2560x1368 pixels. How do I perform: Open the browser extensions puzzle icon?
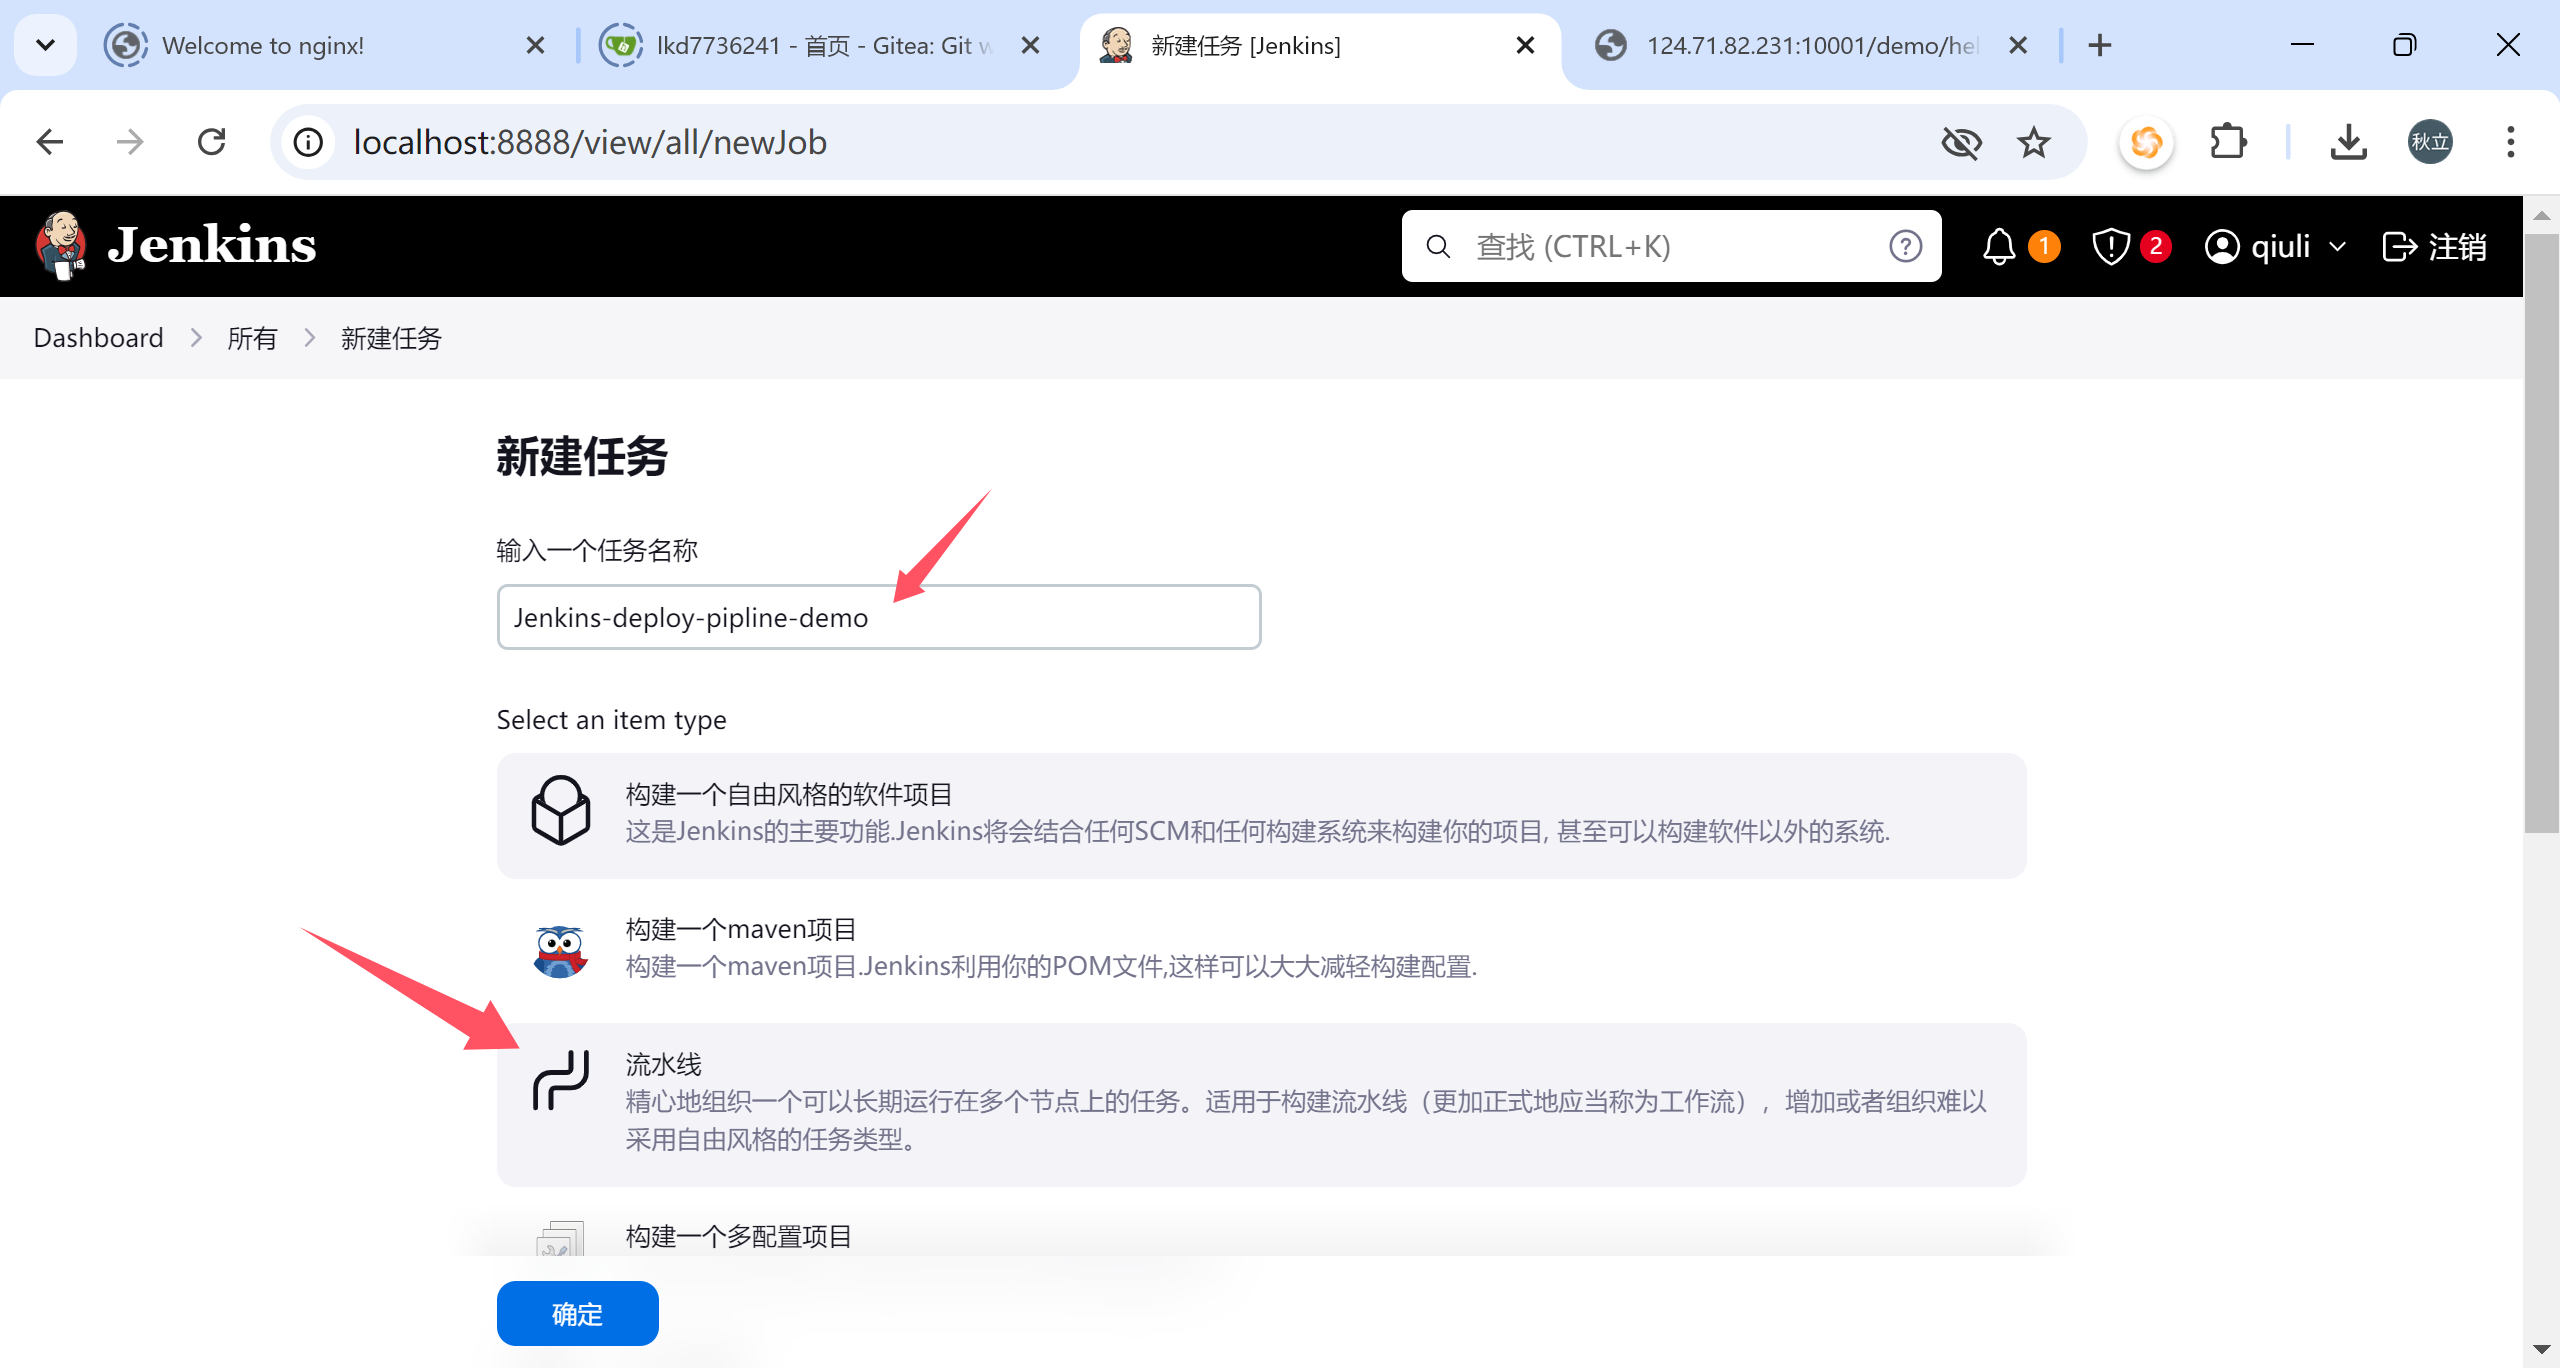tap(2227, 142)
